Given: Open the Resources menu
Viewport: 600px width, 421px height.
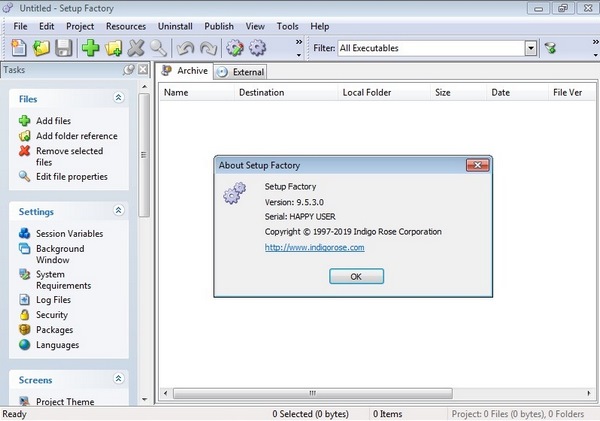Looking at the screenshot, I should point(126,26).
